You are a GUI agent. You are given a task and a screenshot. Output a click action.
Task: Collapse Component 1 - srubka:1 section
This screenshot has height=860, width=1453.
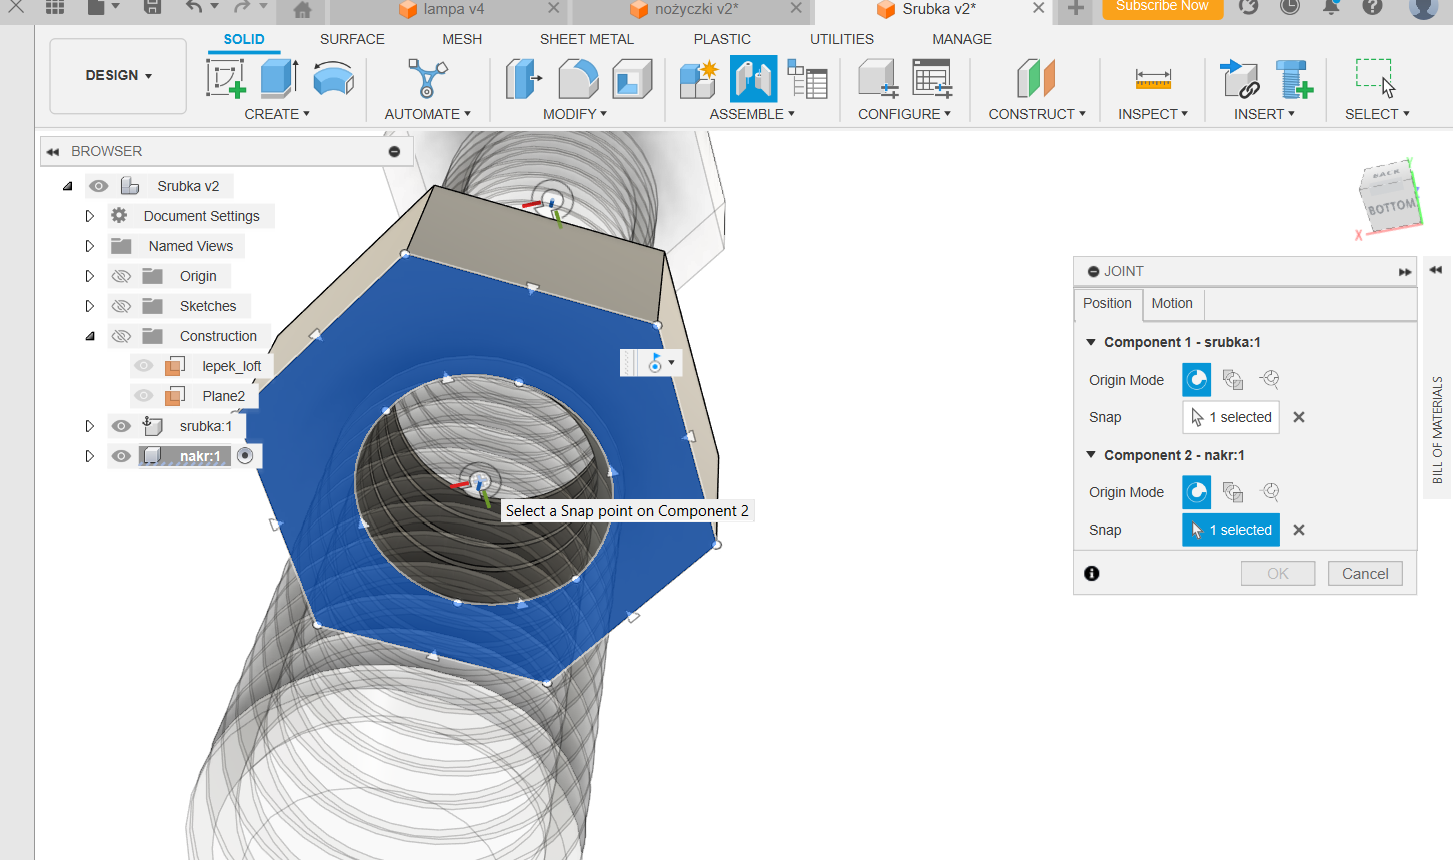(x=1091, y=342)
